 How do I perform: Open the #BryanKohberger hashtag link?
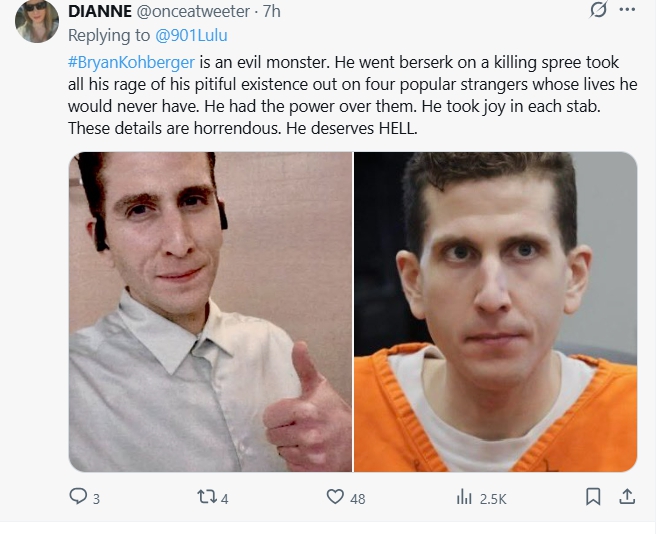click(x=131, y=62)
